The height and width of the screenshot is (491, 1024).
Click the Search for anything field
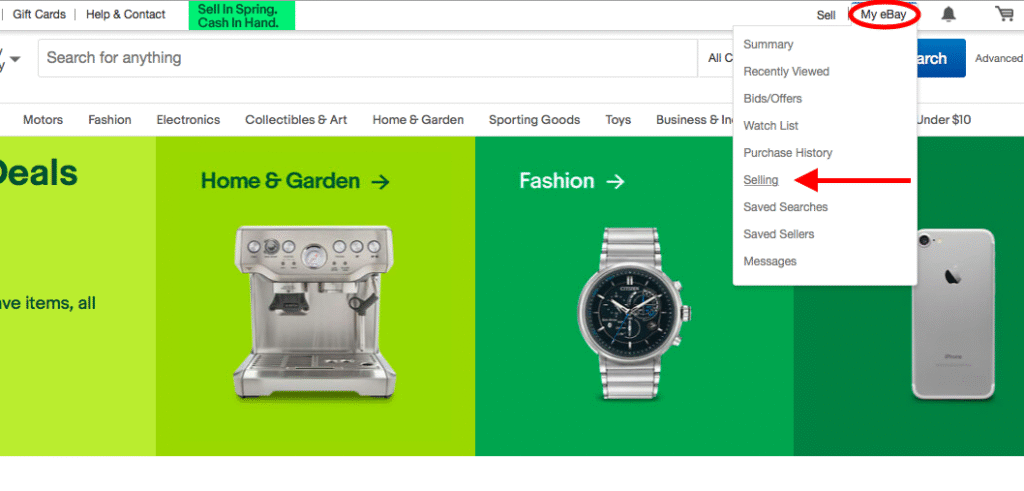(x=367, y=58)
